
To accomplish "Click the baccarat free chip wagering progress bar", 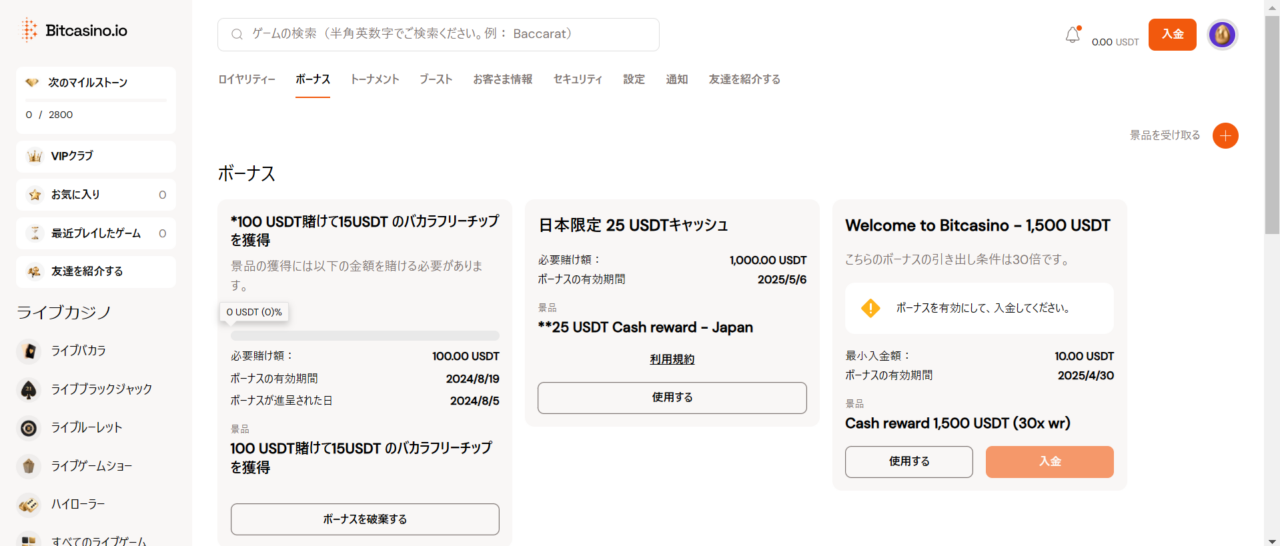I will tap(365, 336).
